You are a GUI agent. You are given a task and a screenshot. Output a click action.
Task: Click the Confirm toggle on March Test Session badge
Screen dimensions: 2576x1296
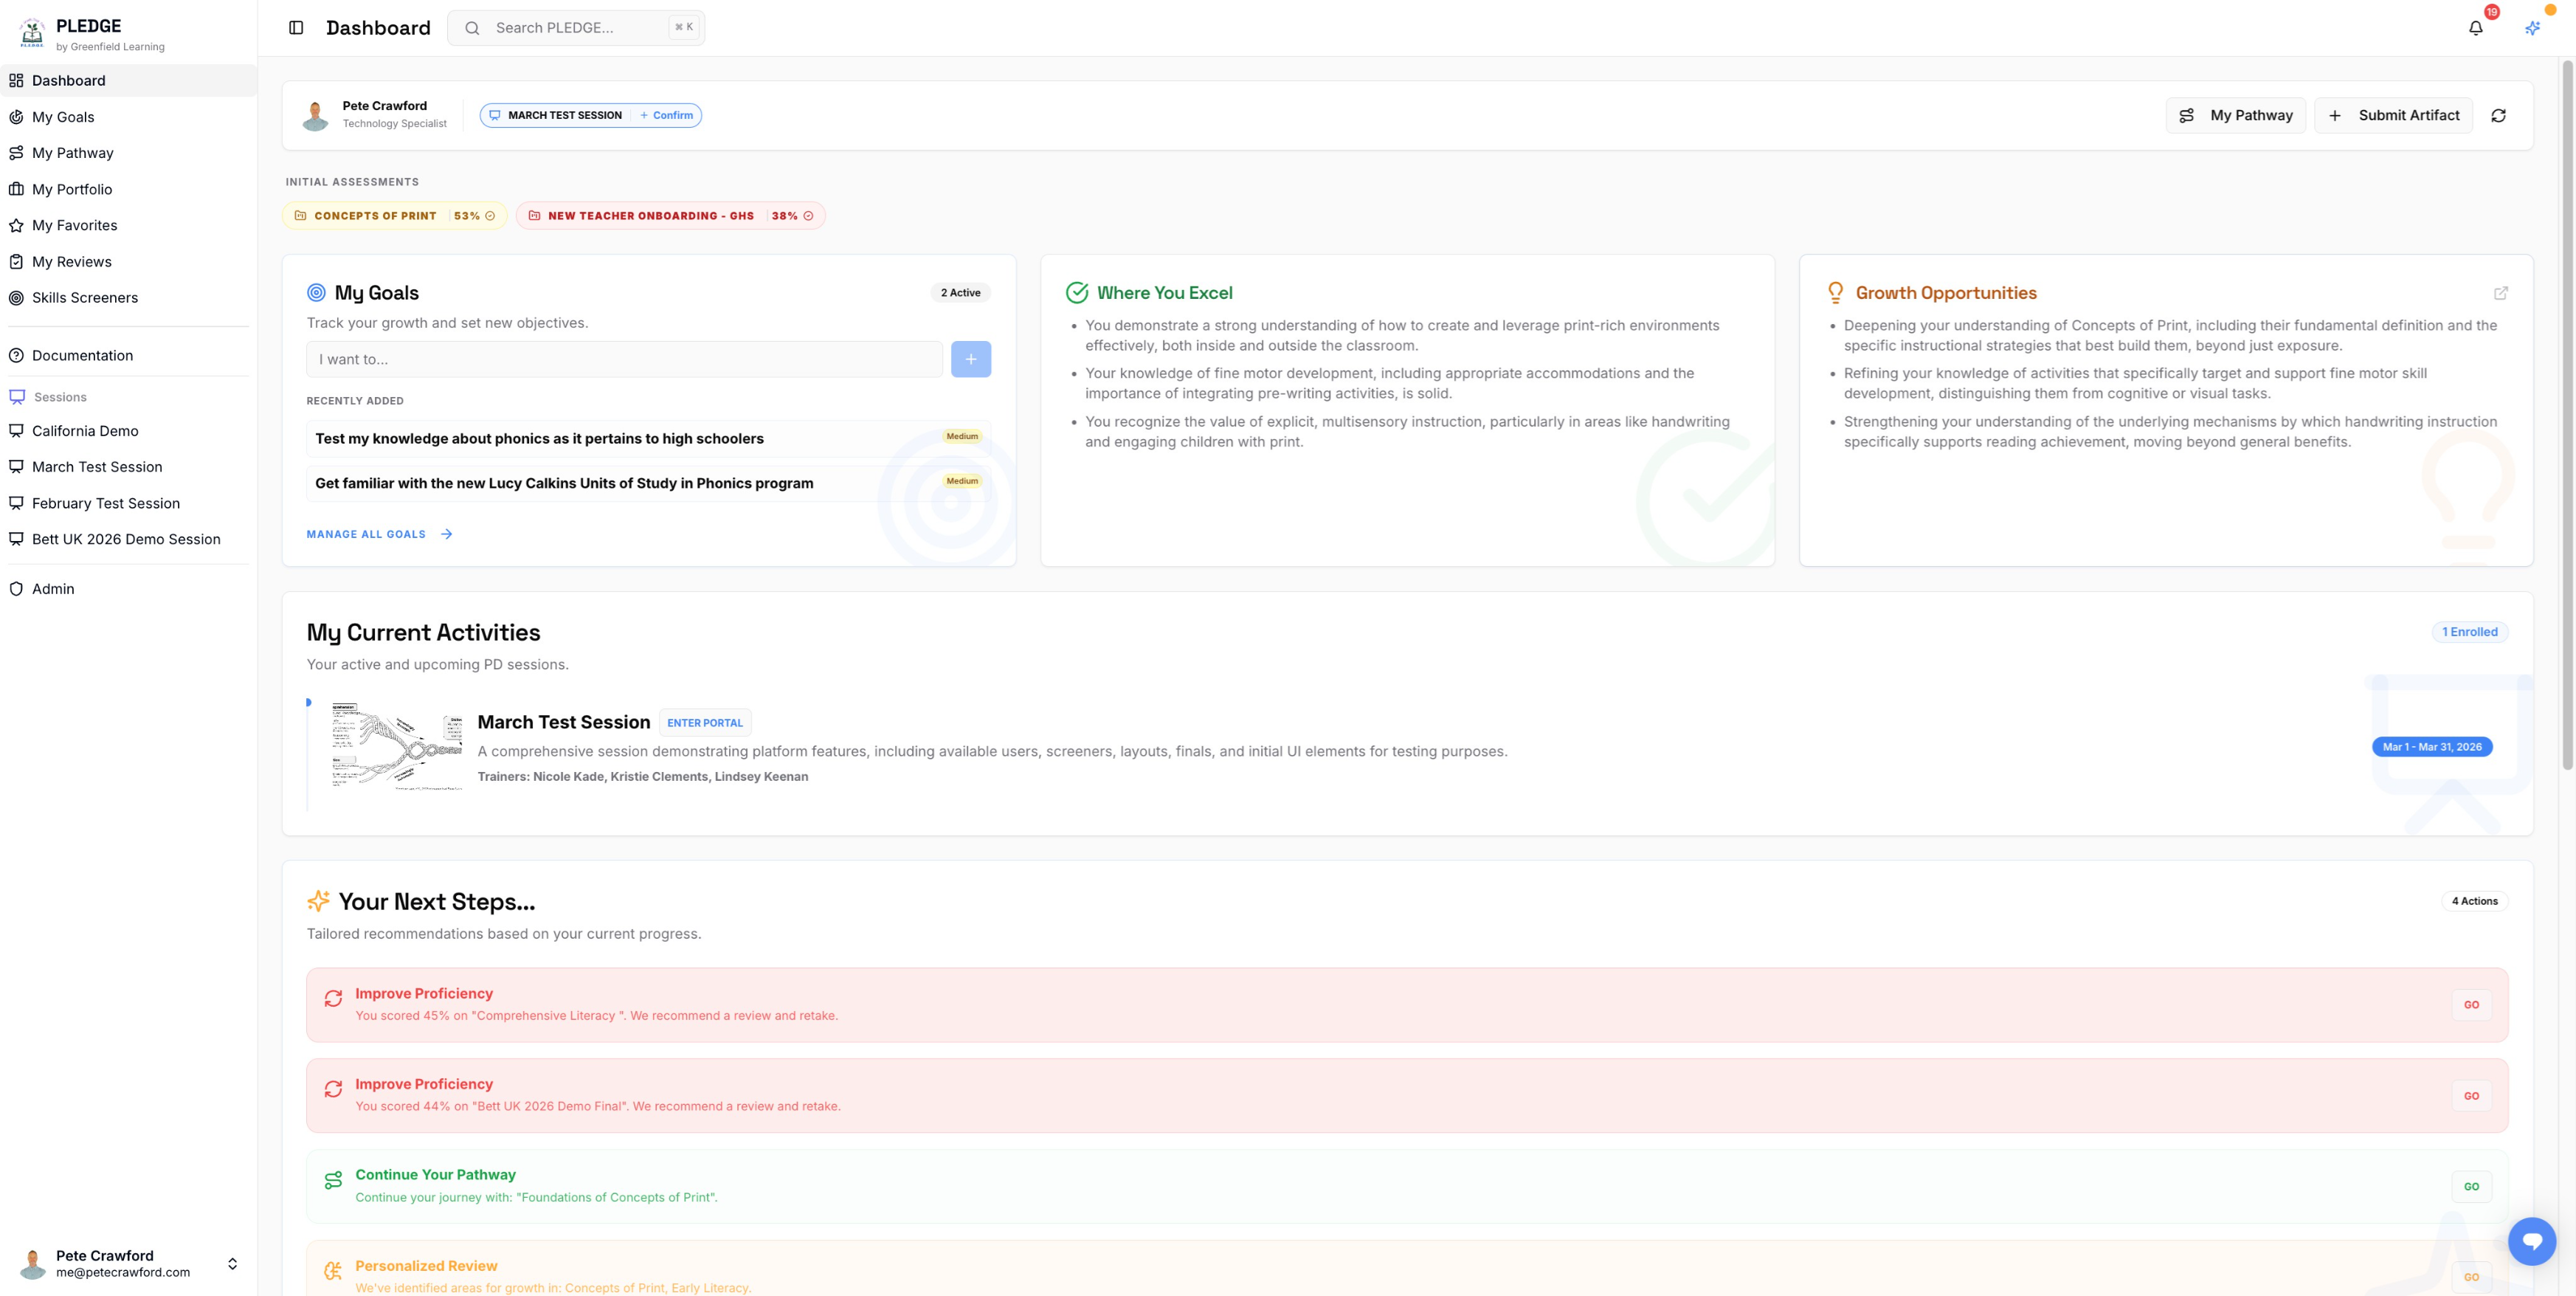[x=666, y=115]
